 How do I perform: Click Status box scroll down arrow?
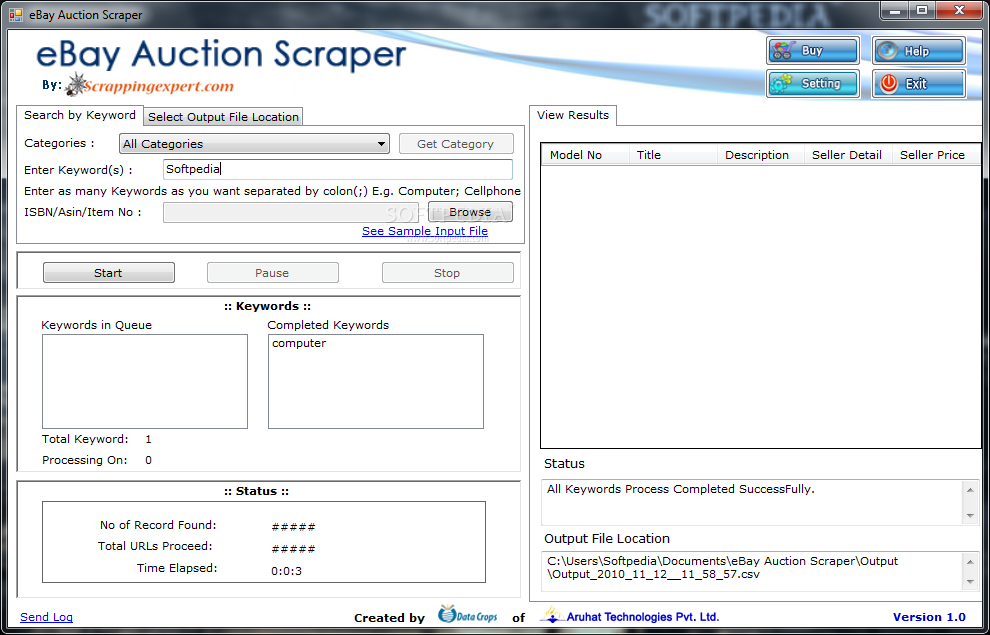coord(970,516)
